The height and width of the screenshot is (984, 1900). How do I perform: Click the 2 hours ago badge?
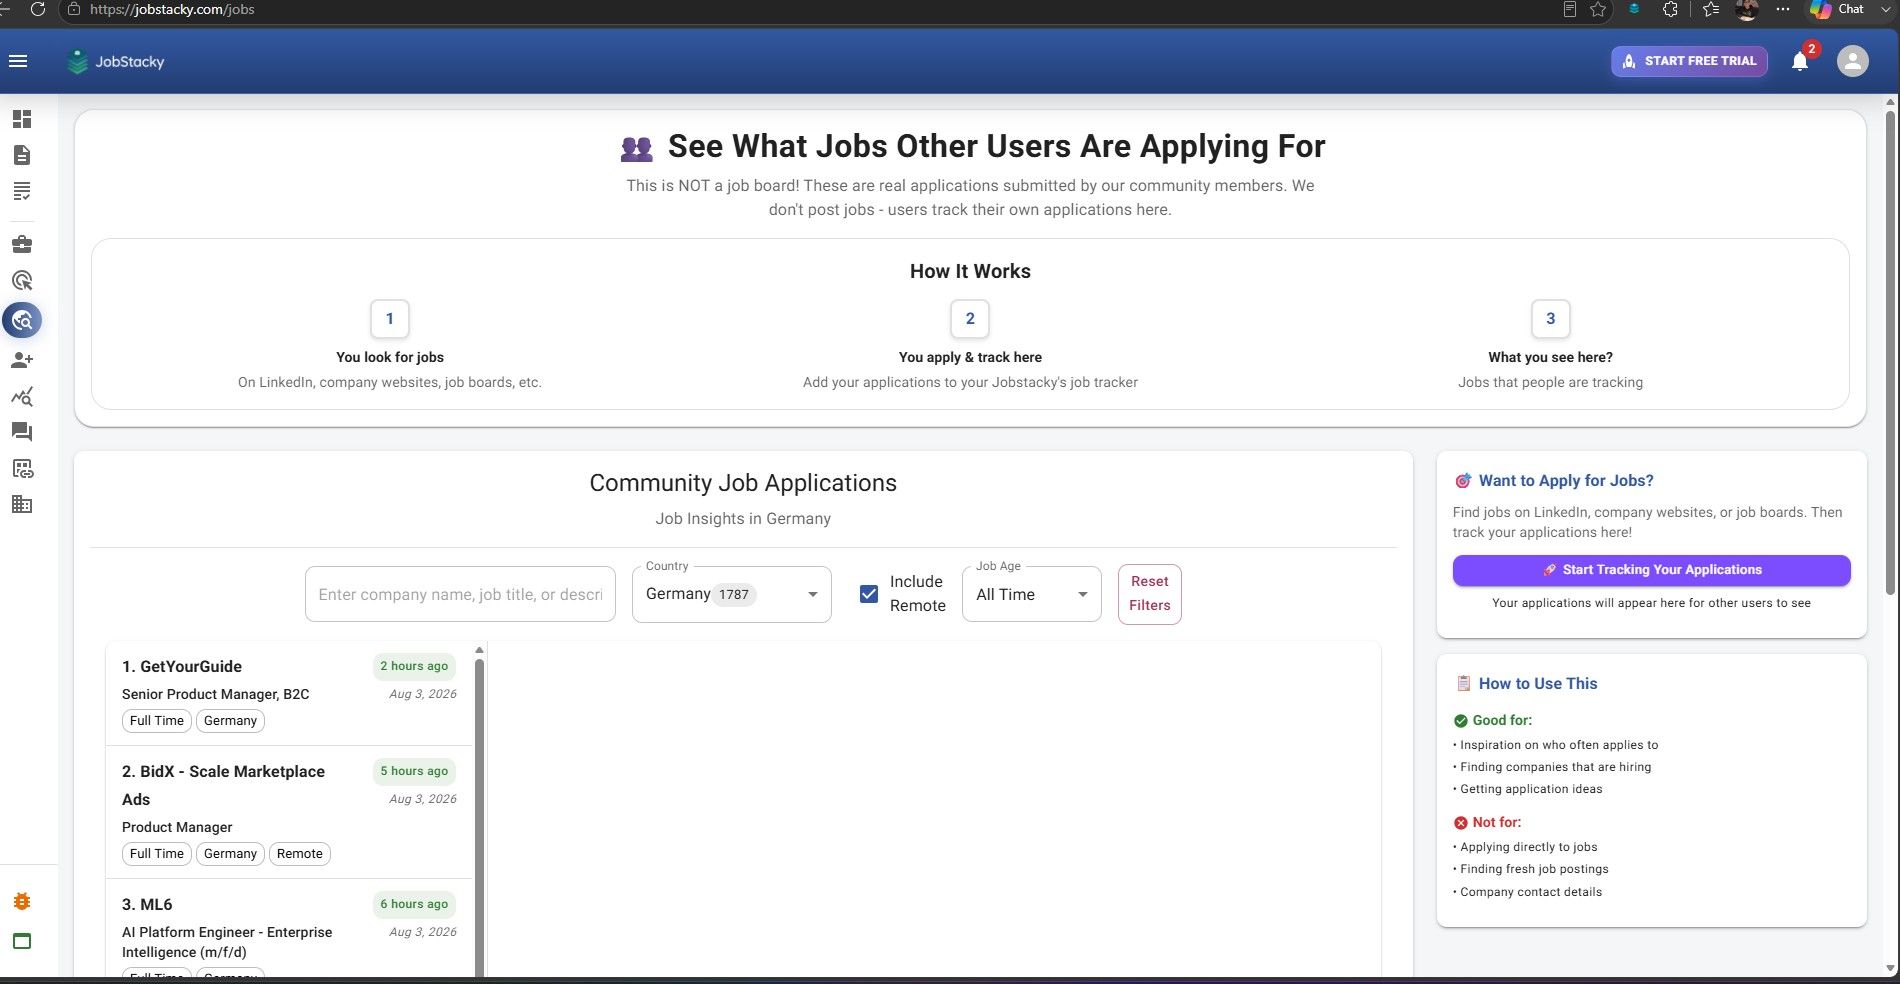pyautogui.click(x=414, y=666)
